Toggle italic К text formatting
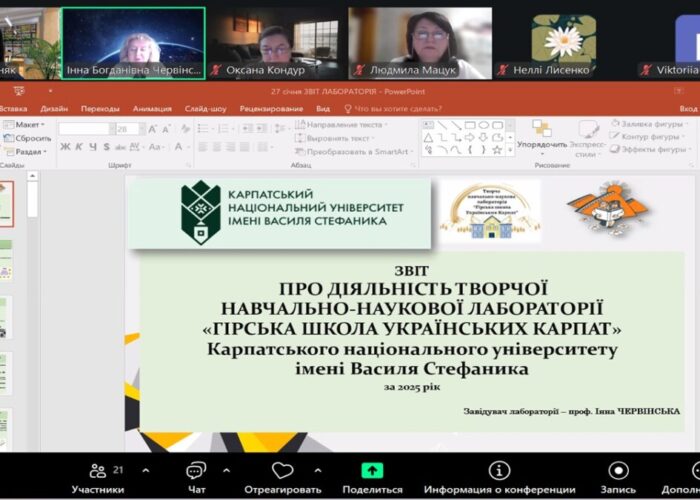This screenshot has width=700, height=500. click(x=78, y=147)
